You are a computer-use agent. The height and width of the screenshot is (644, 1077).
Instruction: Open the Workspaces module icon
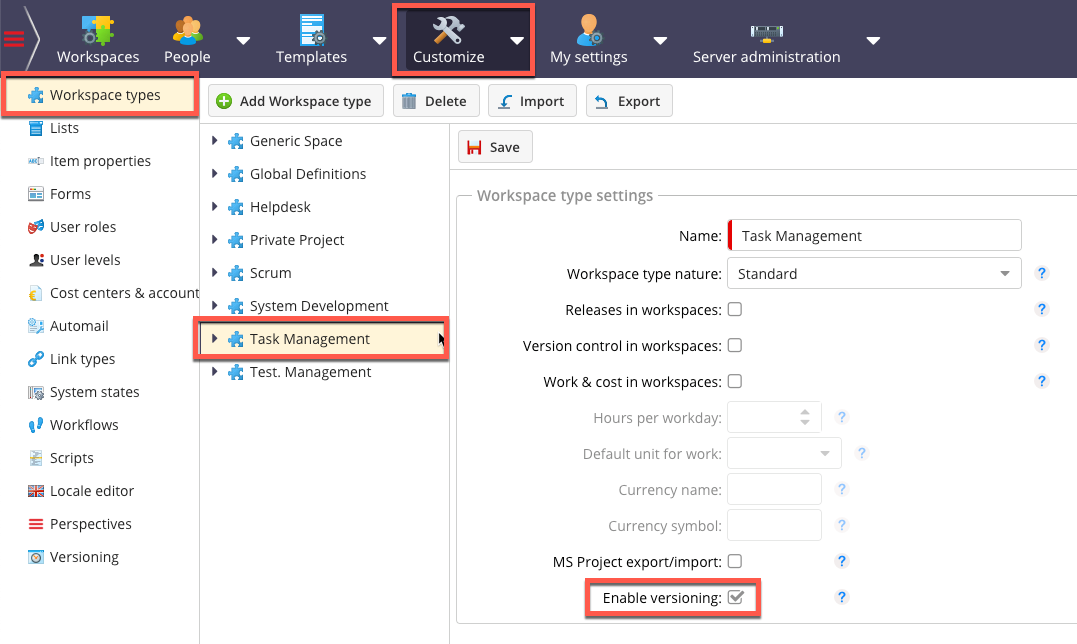[x=97, y=30]
